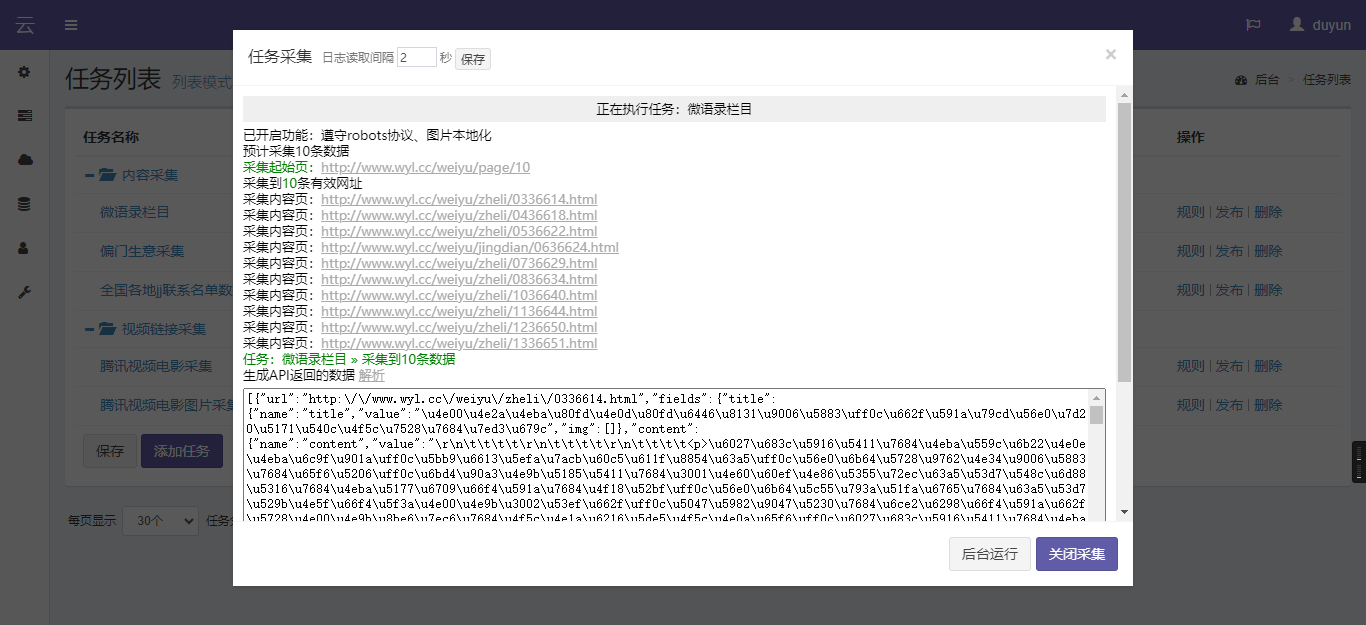Viewport: 1366px width, 625px height.
Task: Open the 30个 per-page dropdown
Action: tap(160, 520)
